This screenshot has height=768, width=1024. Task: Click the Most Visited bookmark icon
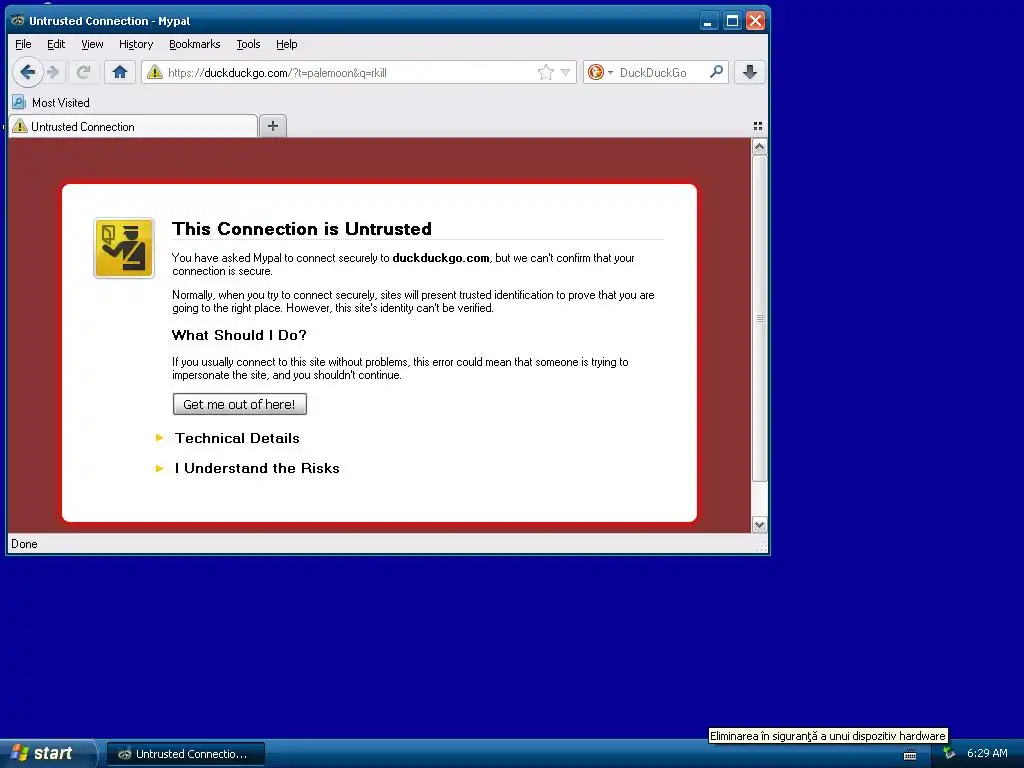pos(19,103)
